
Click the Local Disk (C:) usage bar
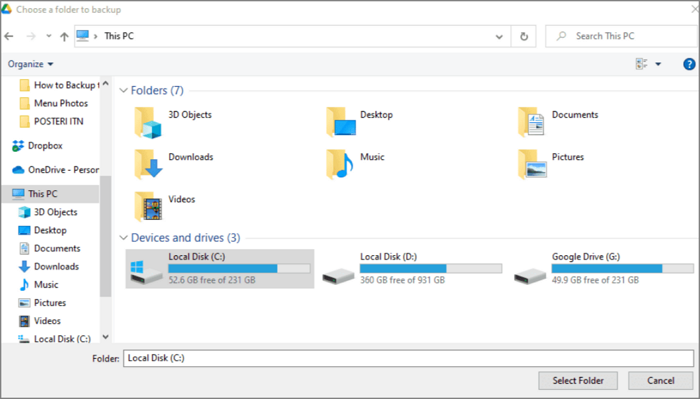tap(239, 268)
